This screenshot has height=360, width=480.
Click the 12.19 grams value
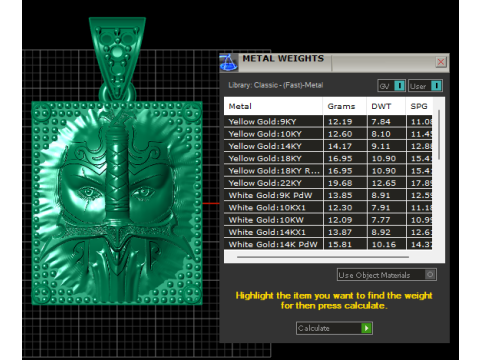click(x=340, y=122)
